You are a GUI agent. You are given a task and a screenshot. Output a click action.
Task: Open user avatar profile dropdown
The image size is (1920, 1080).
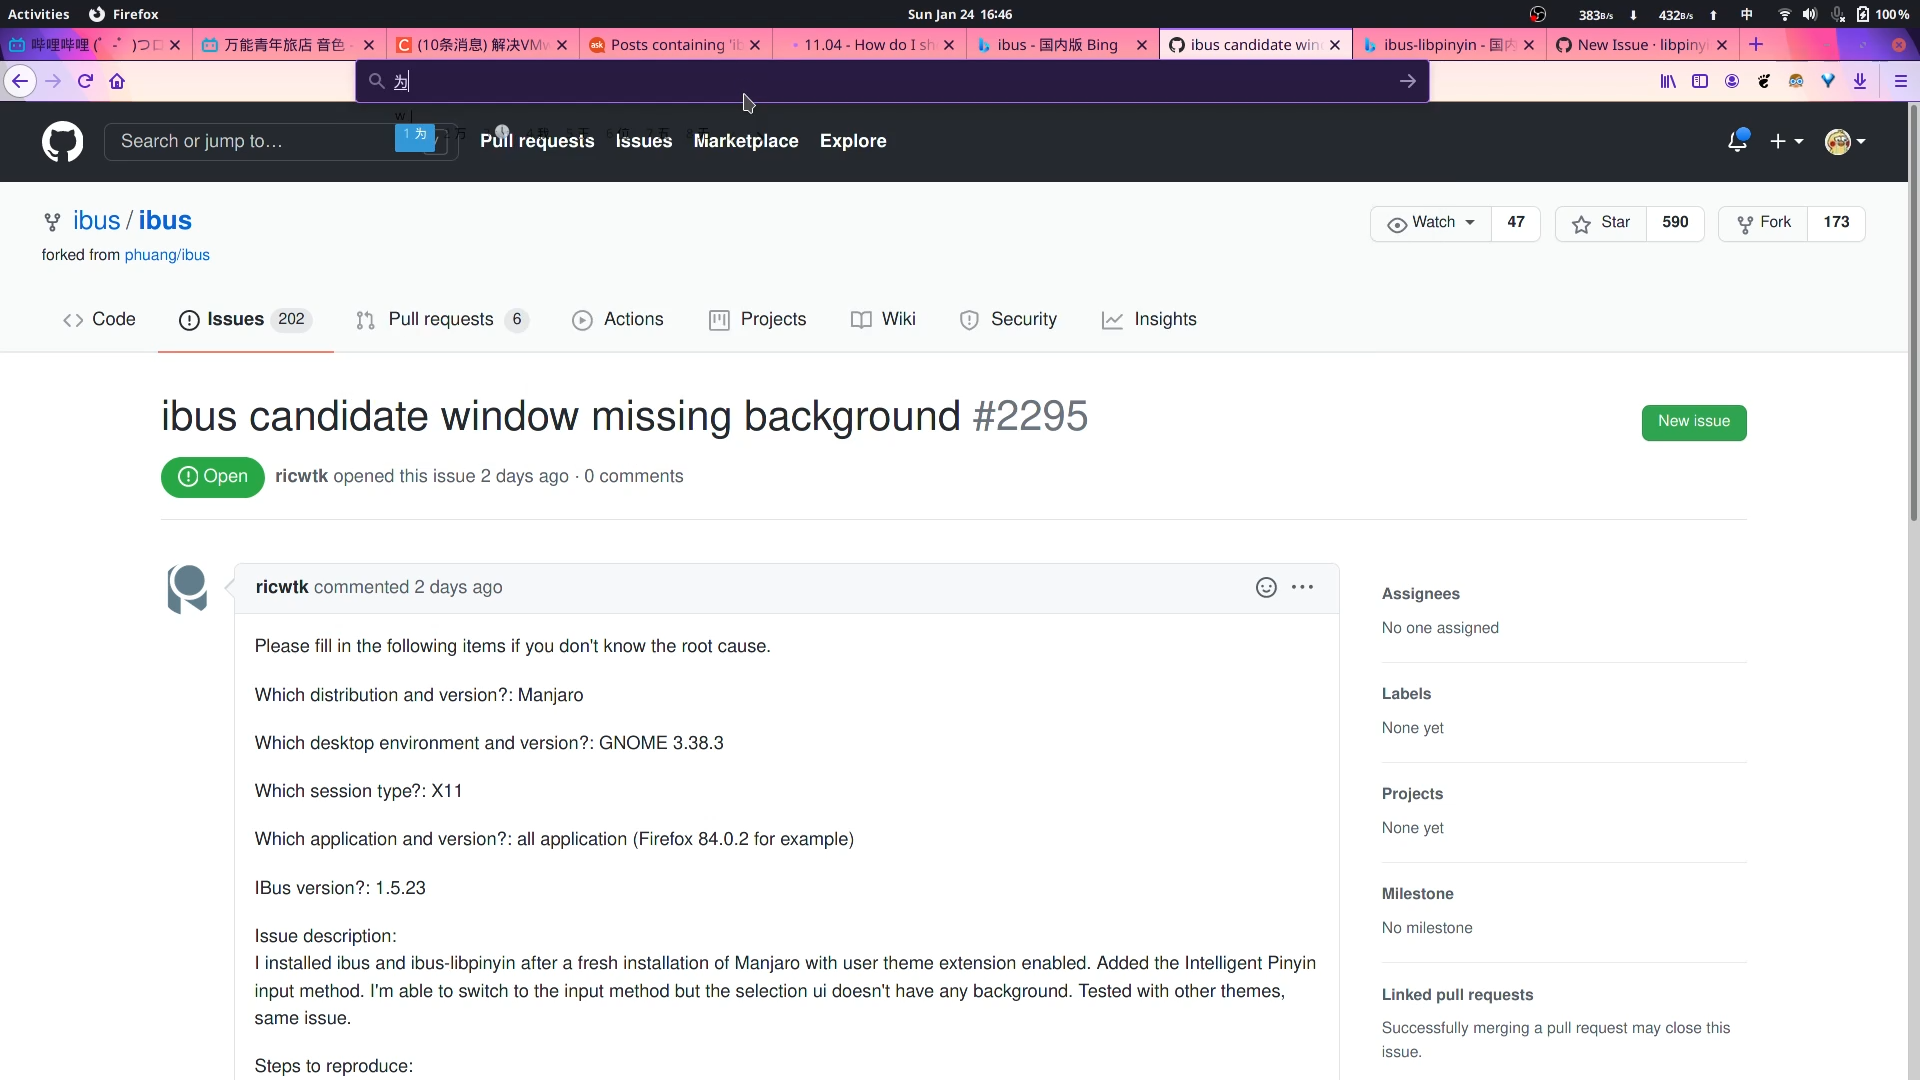(x=1845, y=141)
